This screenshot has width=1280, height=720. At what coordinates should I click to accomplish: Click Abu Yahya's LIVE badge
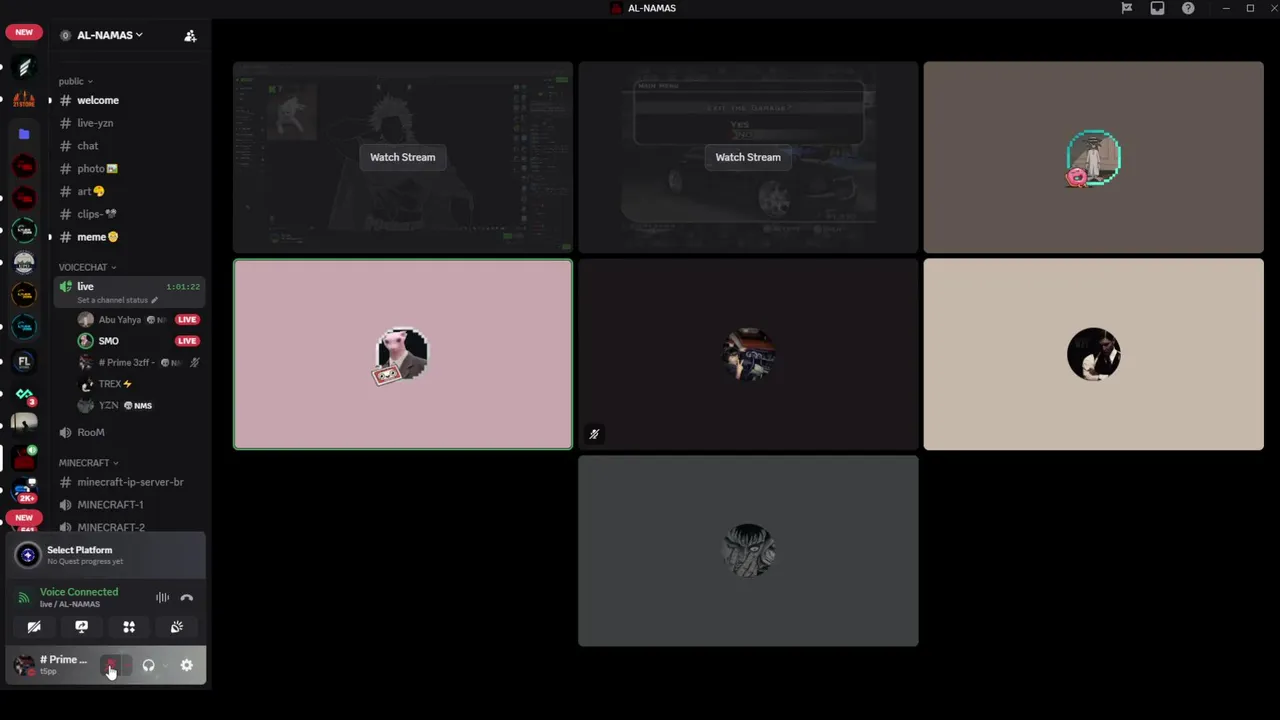[x=187, y=320]
